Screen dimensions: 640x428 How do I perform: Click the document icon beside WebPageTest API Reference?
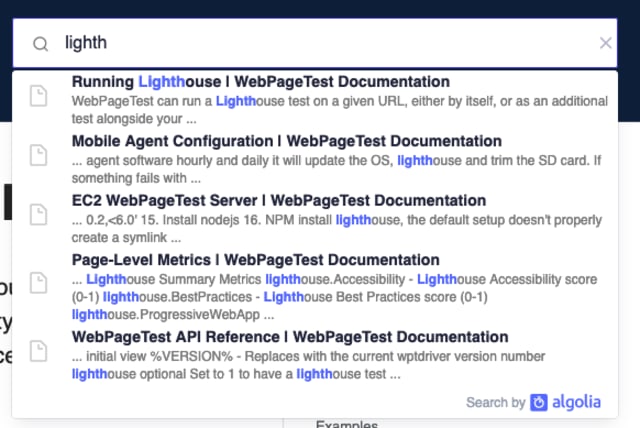pos(38,351)
